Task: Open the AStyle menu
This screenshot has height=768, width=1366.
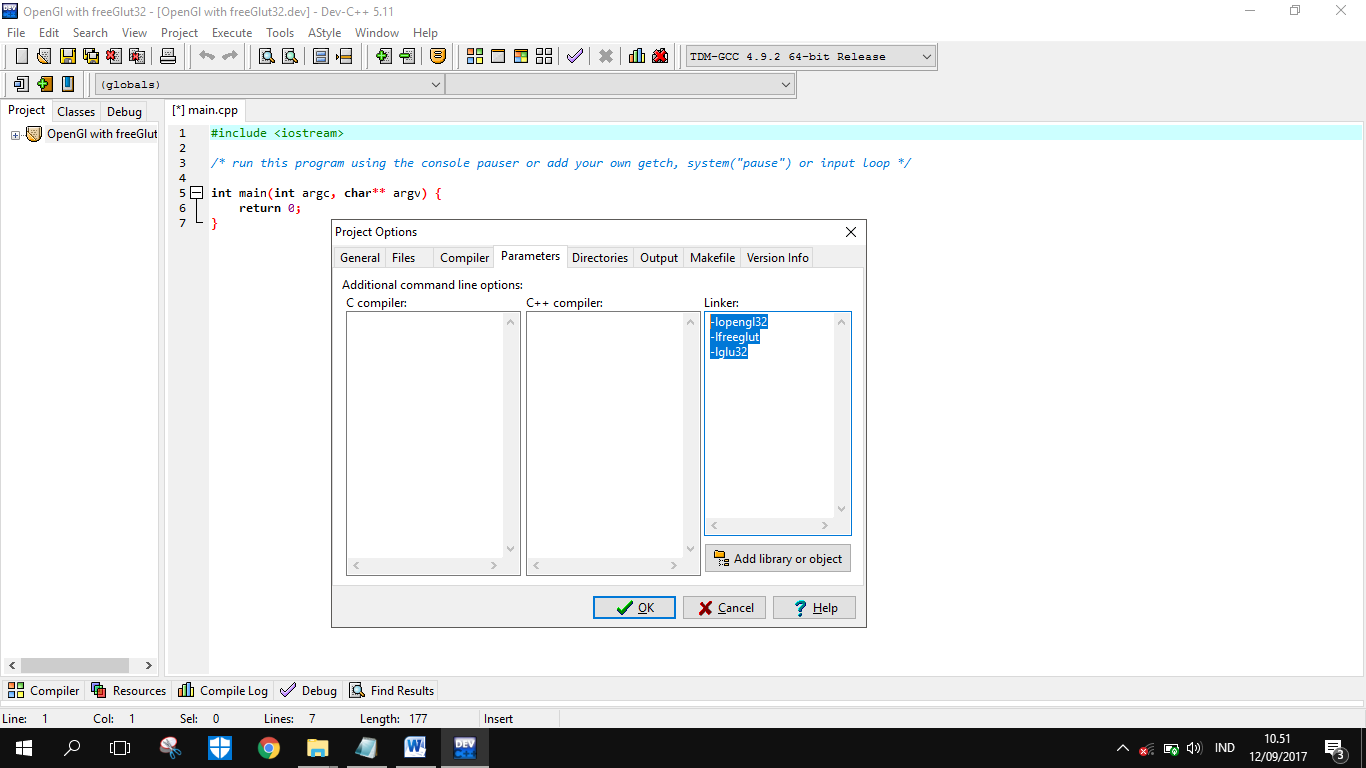Action: coord(324,33)
